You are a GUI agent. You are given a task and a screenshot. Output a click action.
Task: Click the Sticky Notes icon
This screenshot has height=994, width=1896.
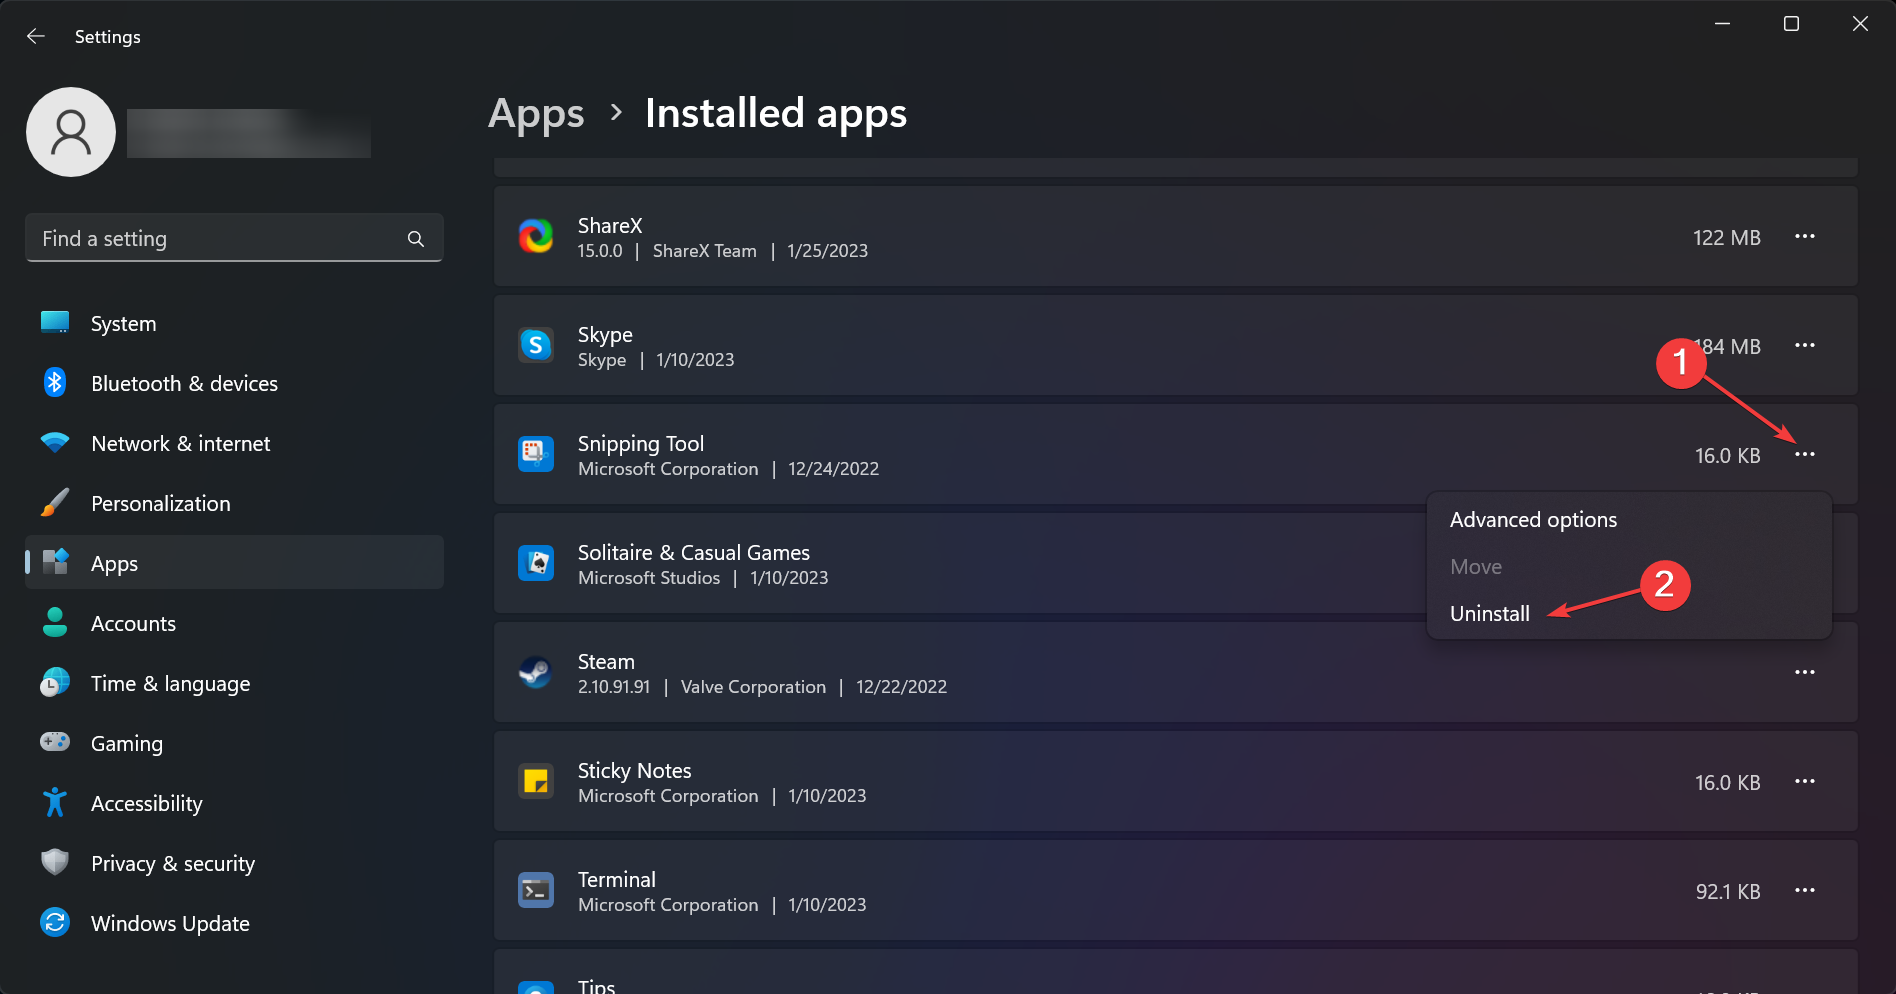click(x=536, y=781)
